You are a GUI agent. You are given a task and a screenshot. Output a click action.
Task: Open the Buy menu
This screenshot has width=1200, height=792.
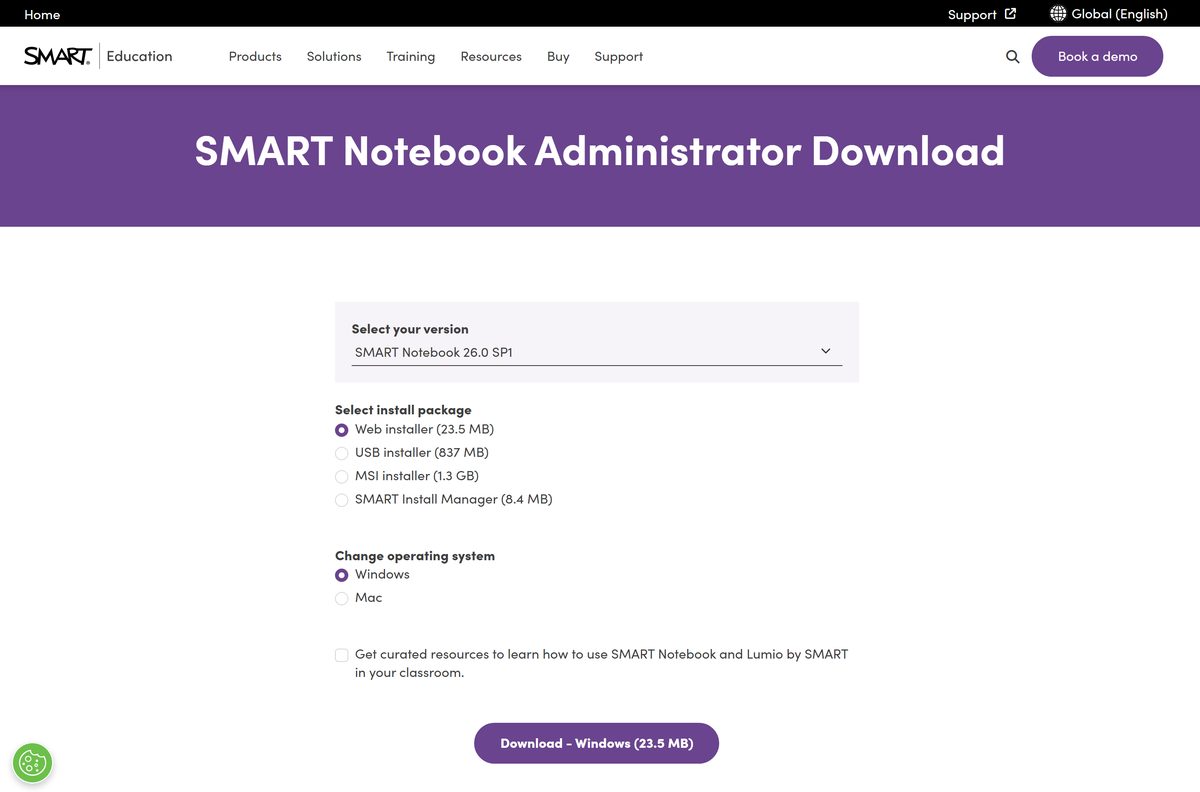point(558,57)
